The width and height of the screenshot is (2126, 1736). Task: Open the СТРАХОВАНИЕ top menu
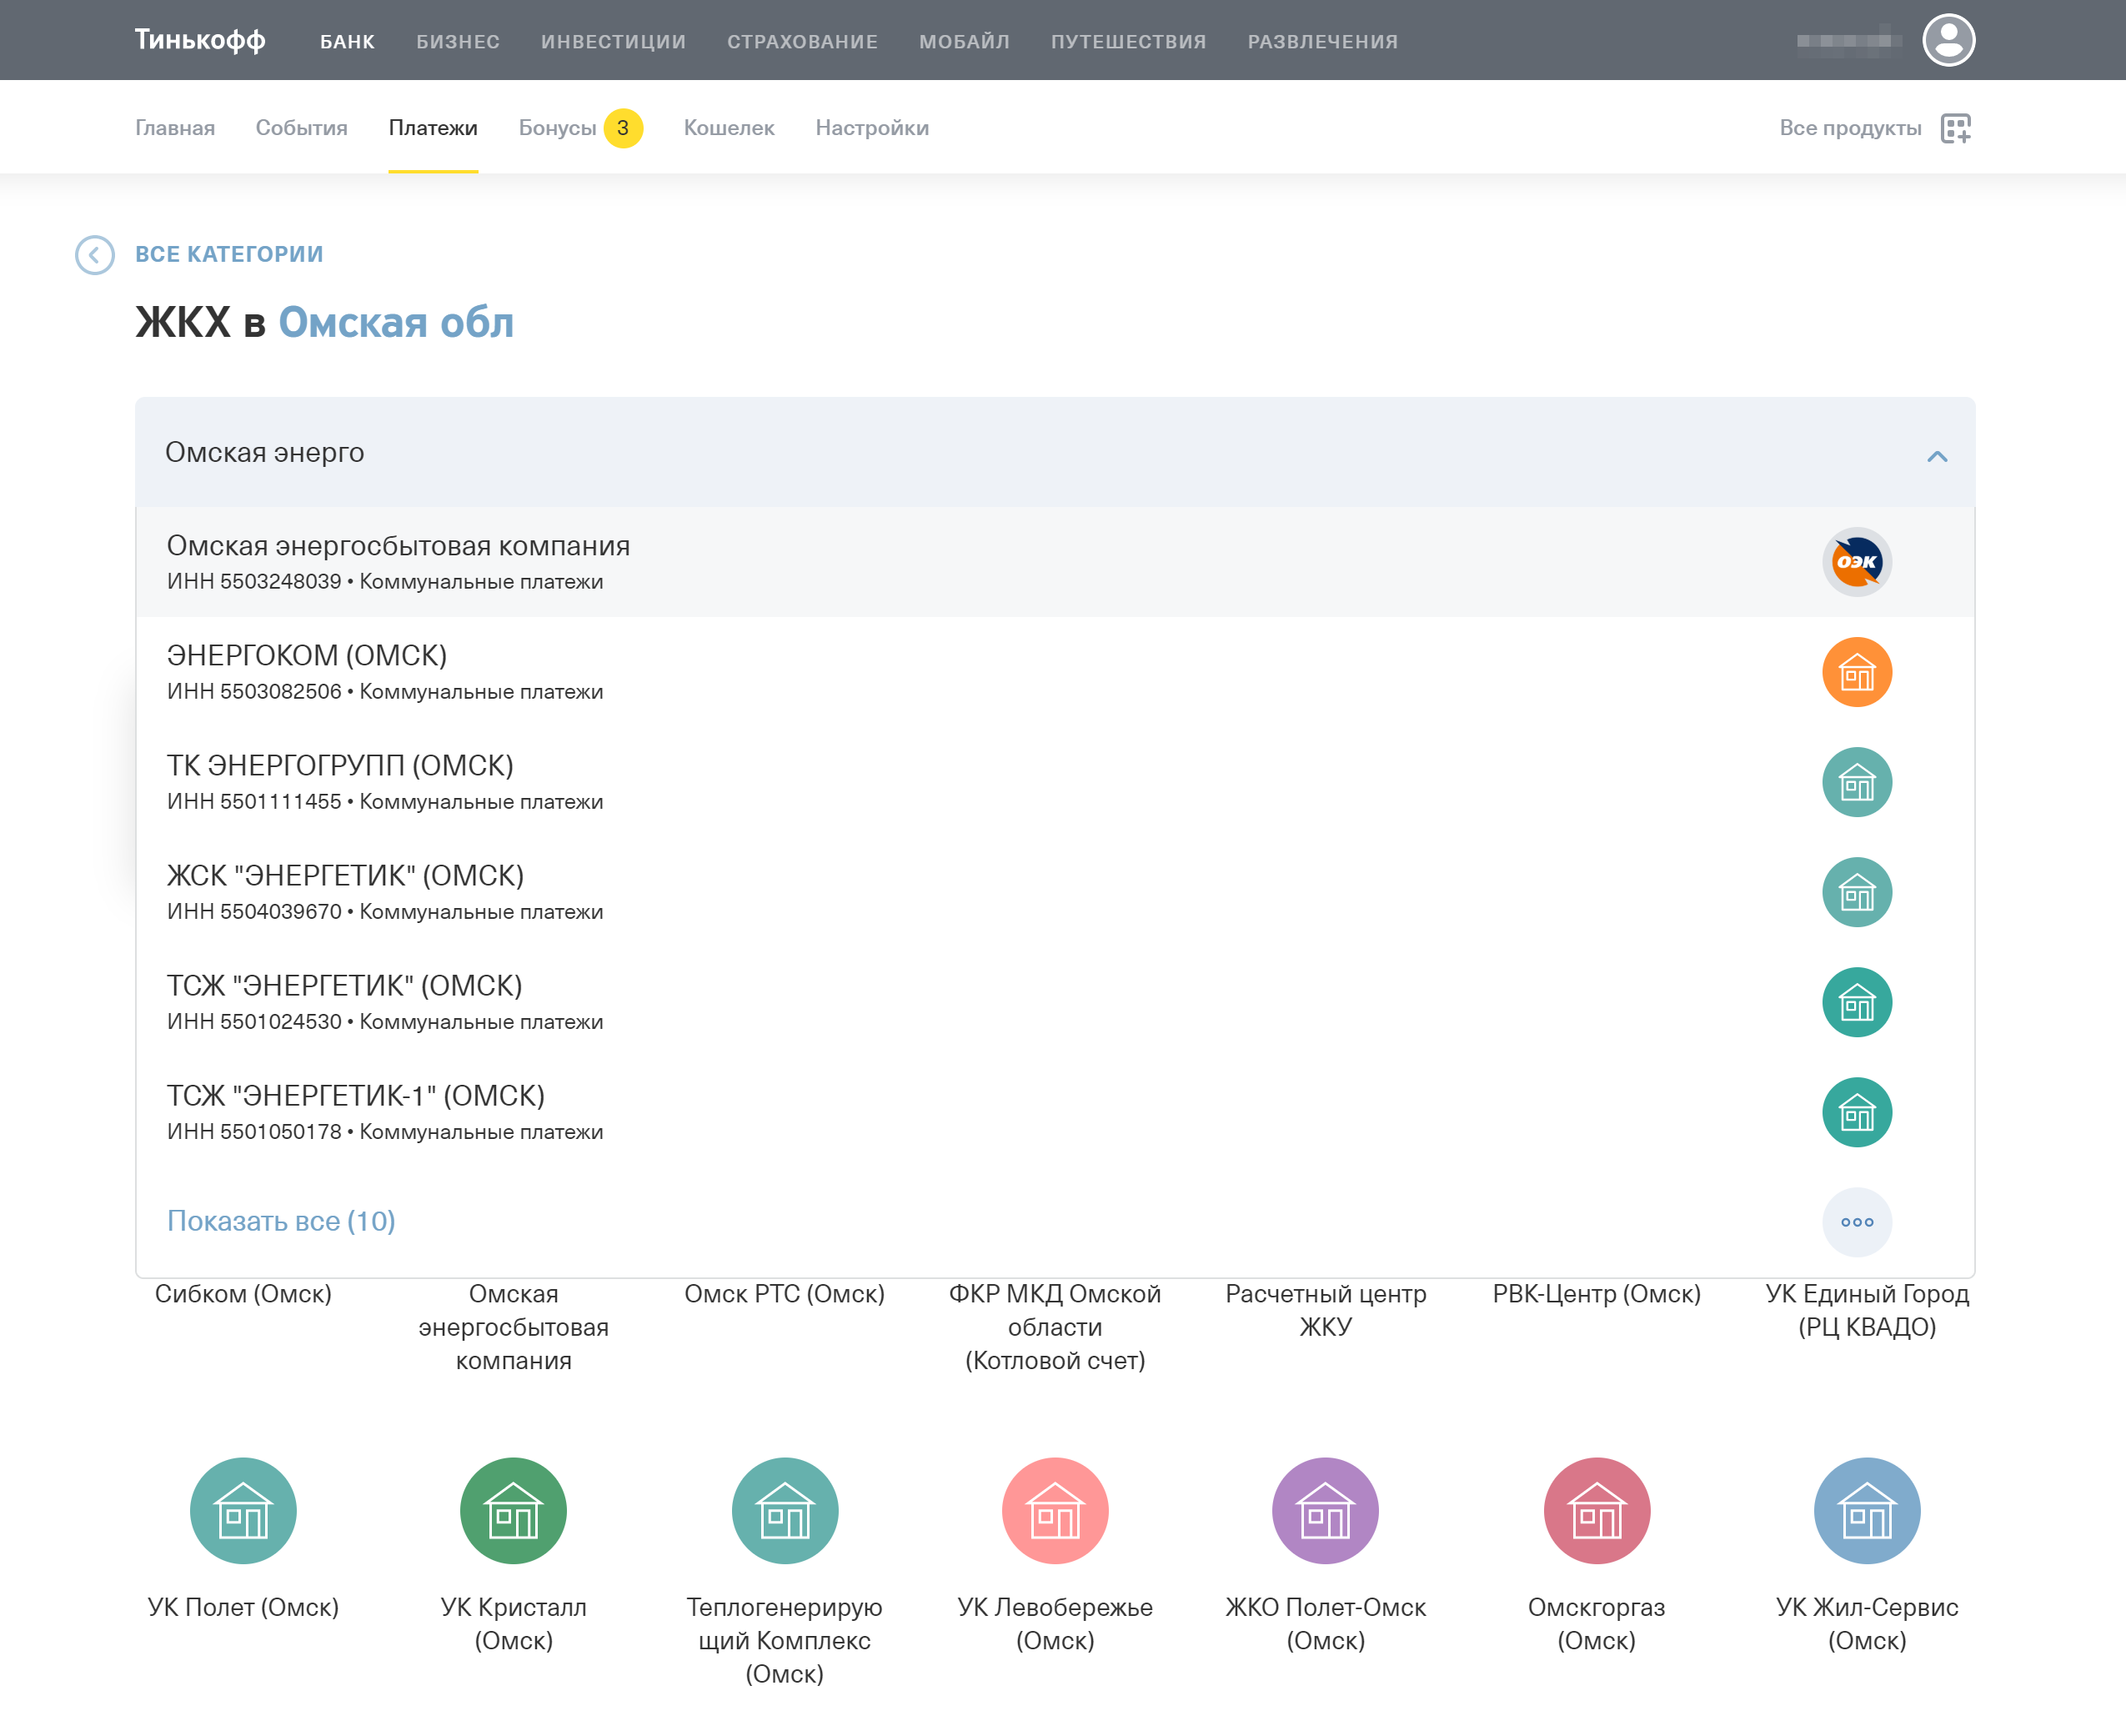803,42
